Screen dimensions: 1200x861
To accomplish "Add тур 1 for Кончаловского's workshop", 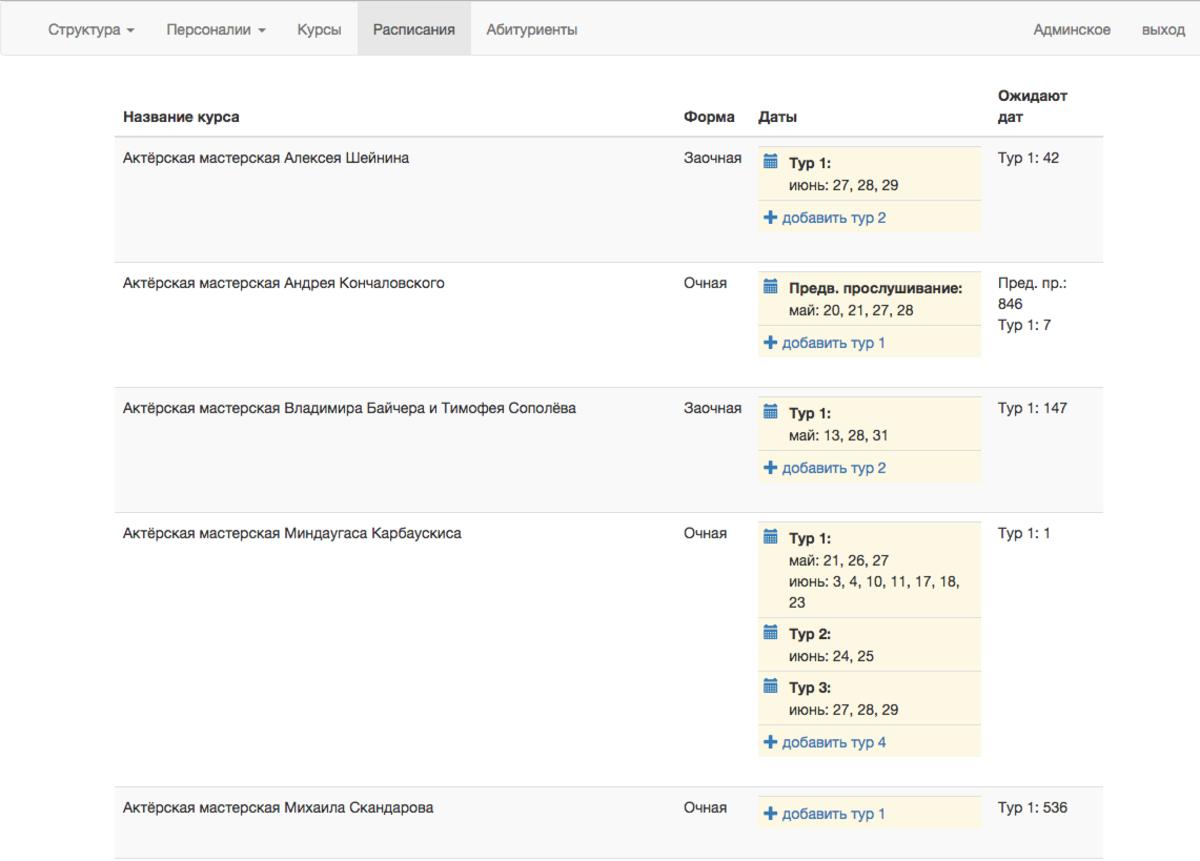I will point(833,343).
